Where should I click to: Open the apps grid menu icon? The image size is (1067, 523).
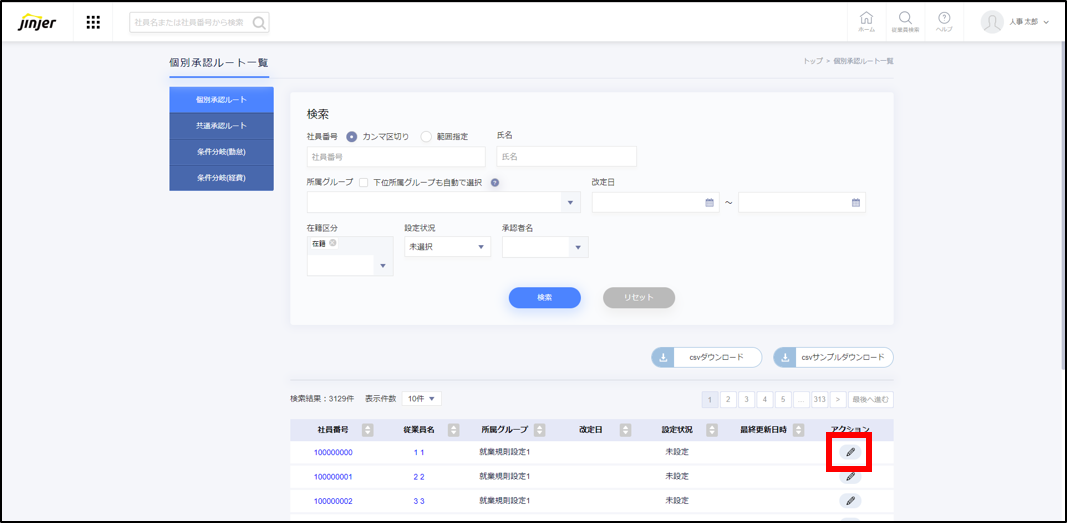click(x=93, y=22)
